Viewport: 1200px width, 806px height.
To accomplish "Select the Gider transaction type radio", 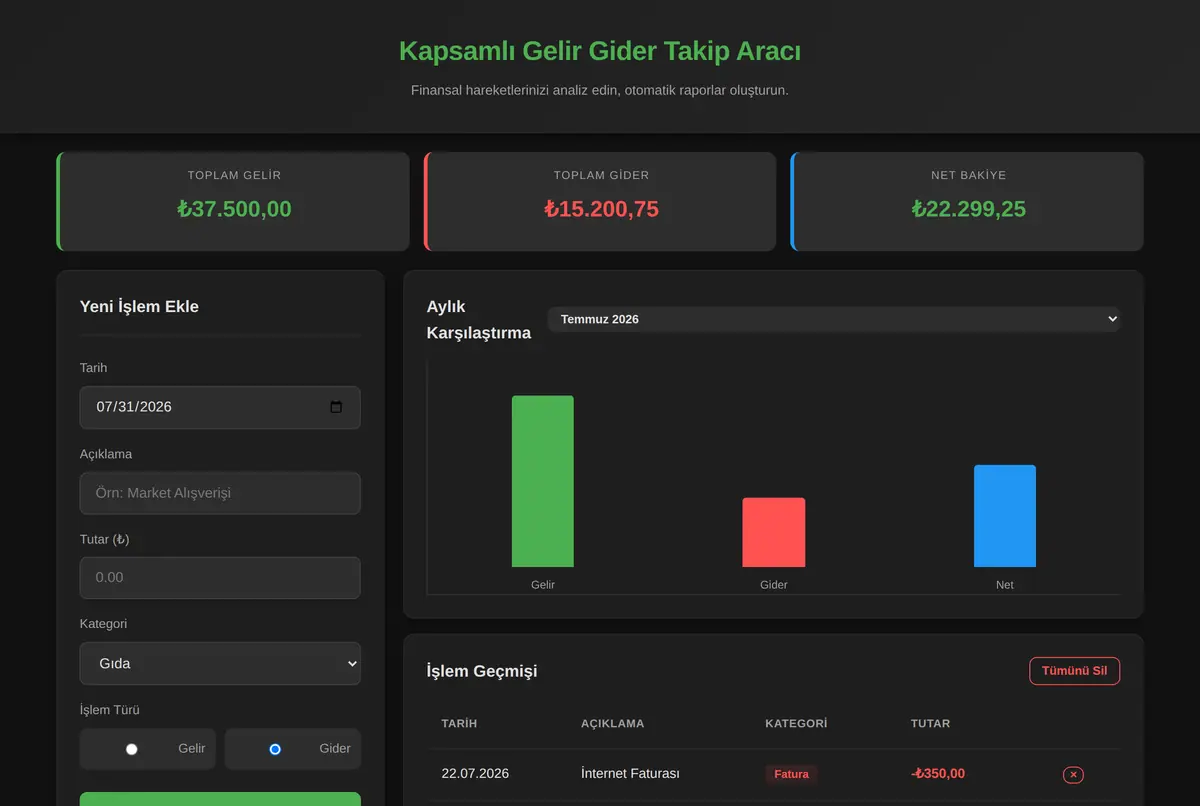I will click(x=275, y=749).
